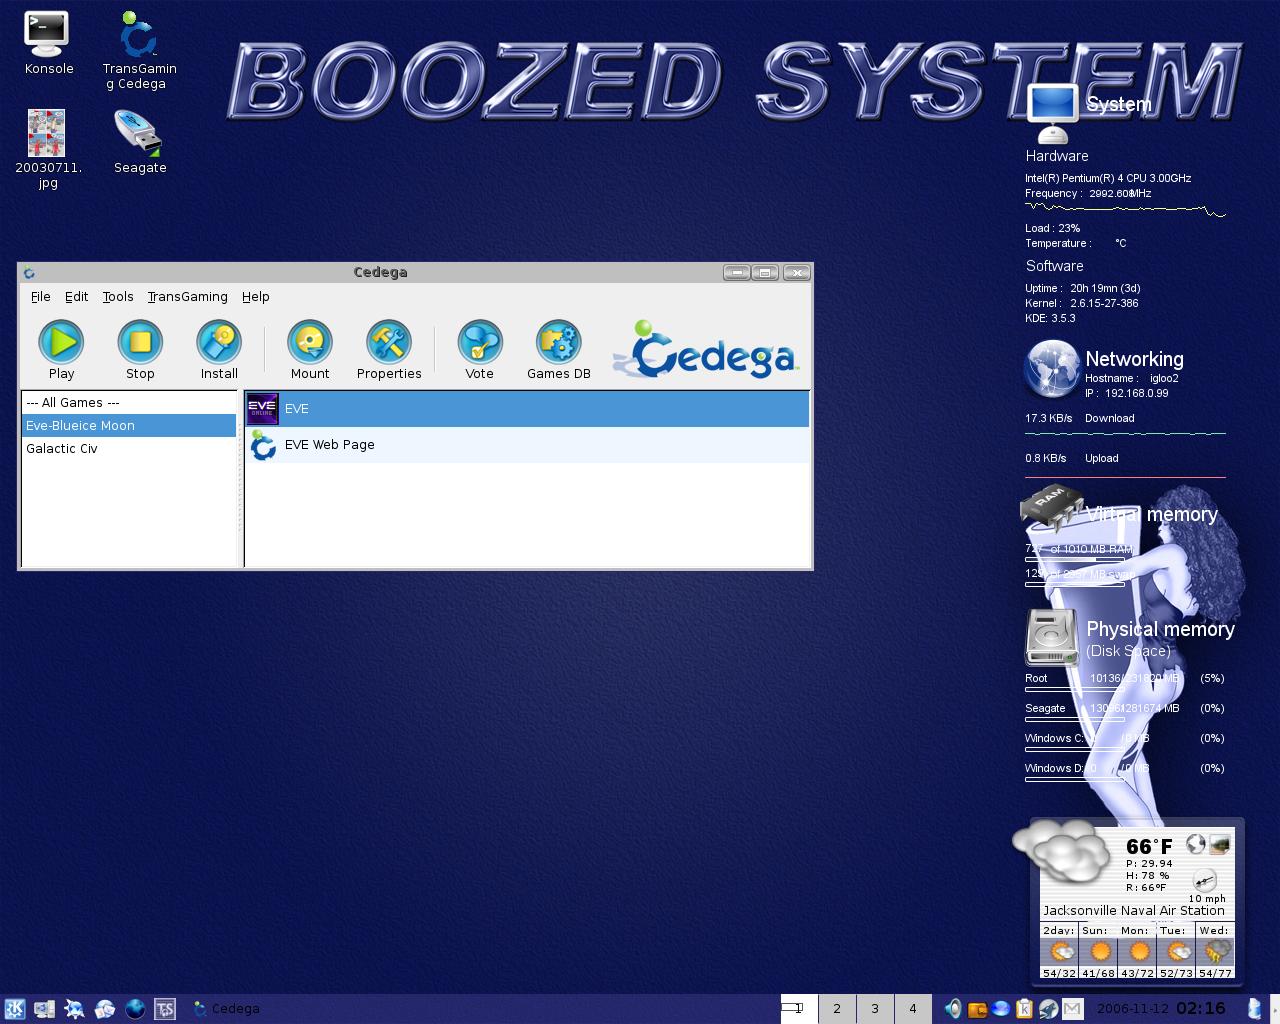Click the Stop toolbar icon
Screen dimensions: 1280x1024
[x=140, y=342]
